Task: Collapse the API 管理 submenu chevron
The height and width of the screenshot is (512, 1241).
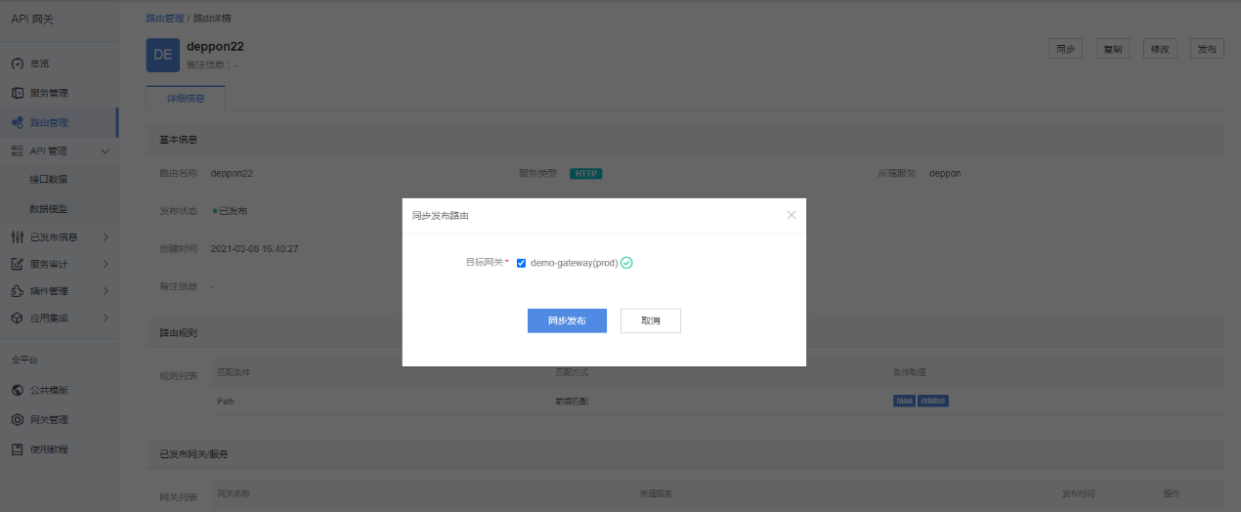Action: [105, 151]
